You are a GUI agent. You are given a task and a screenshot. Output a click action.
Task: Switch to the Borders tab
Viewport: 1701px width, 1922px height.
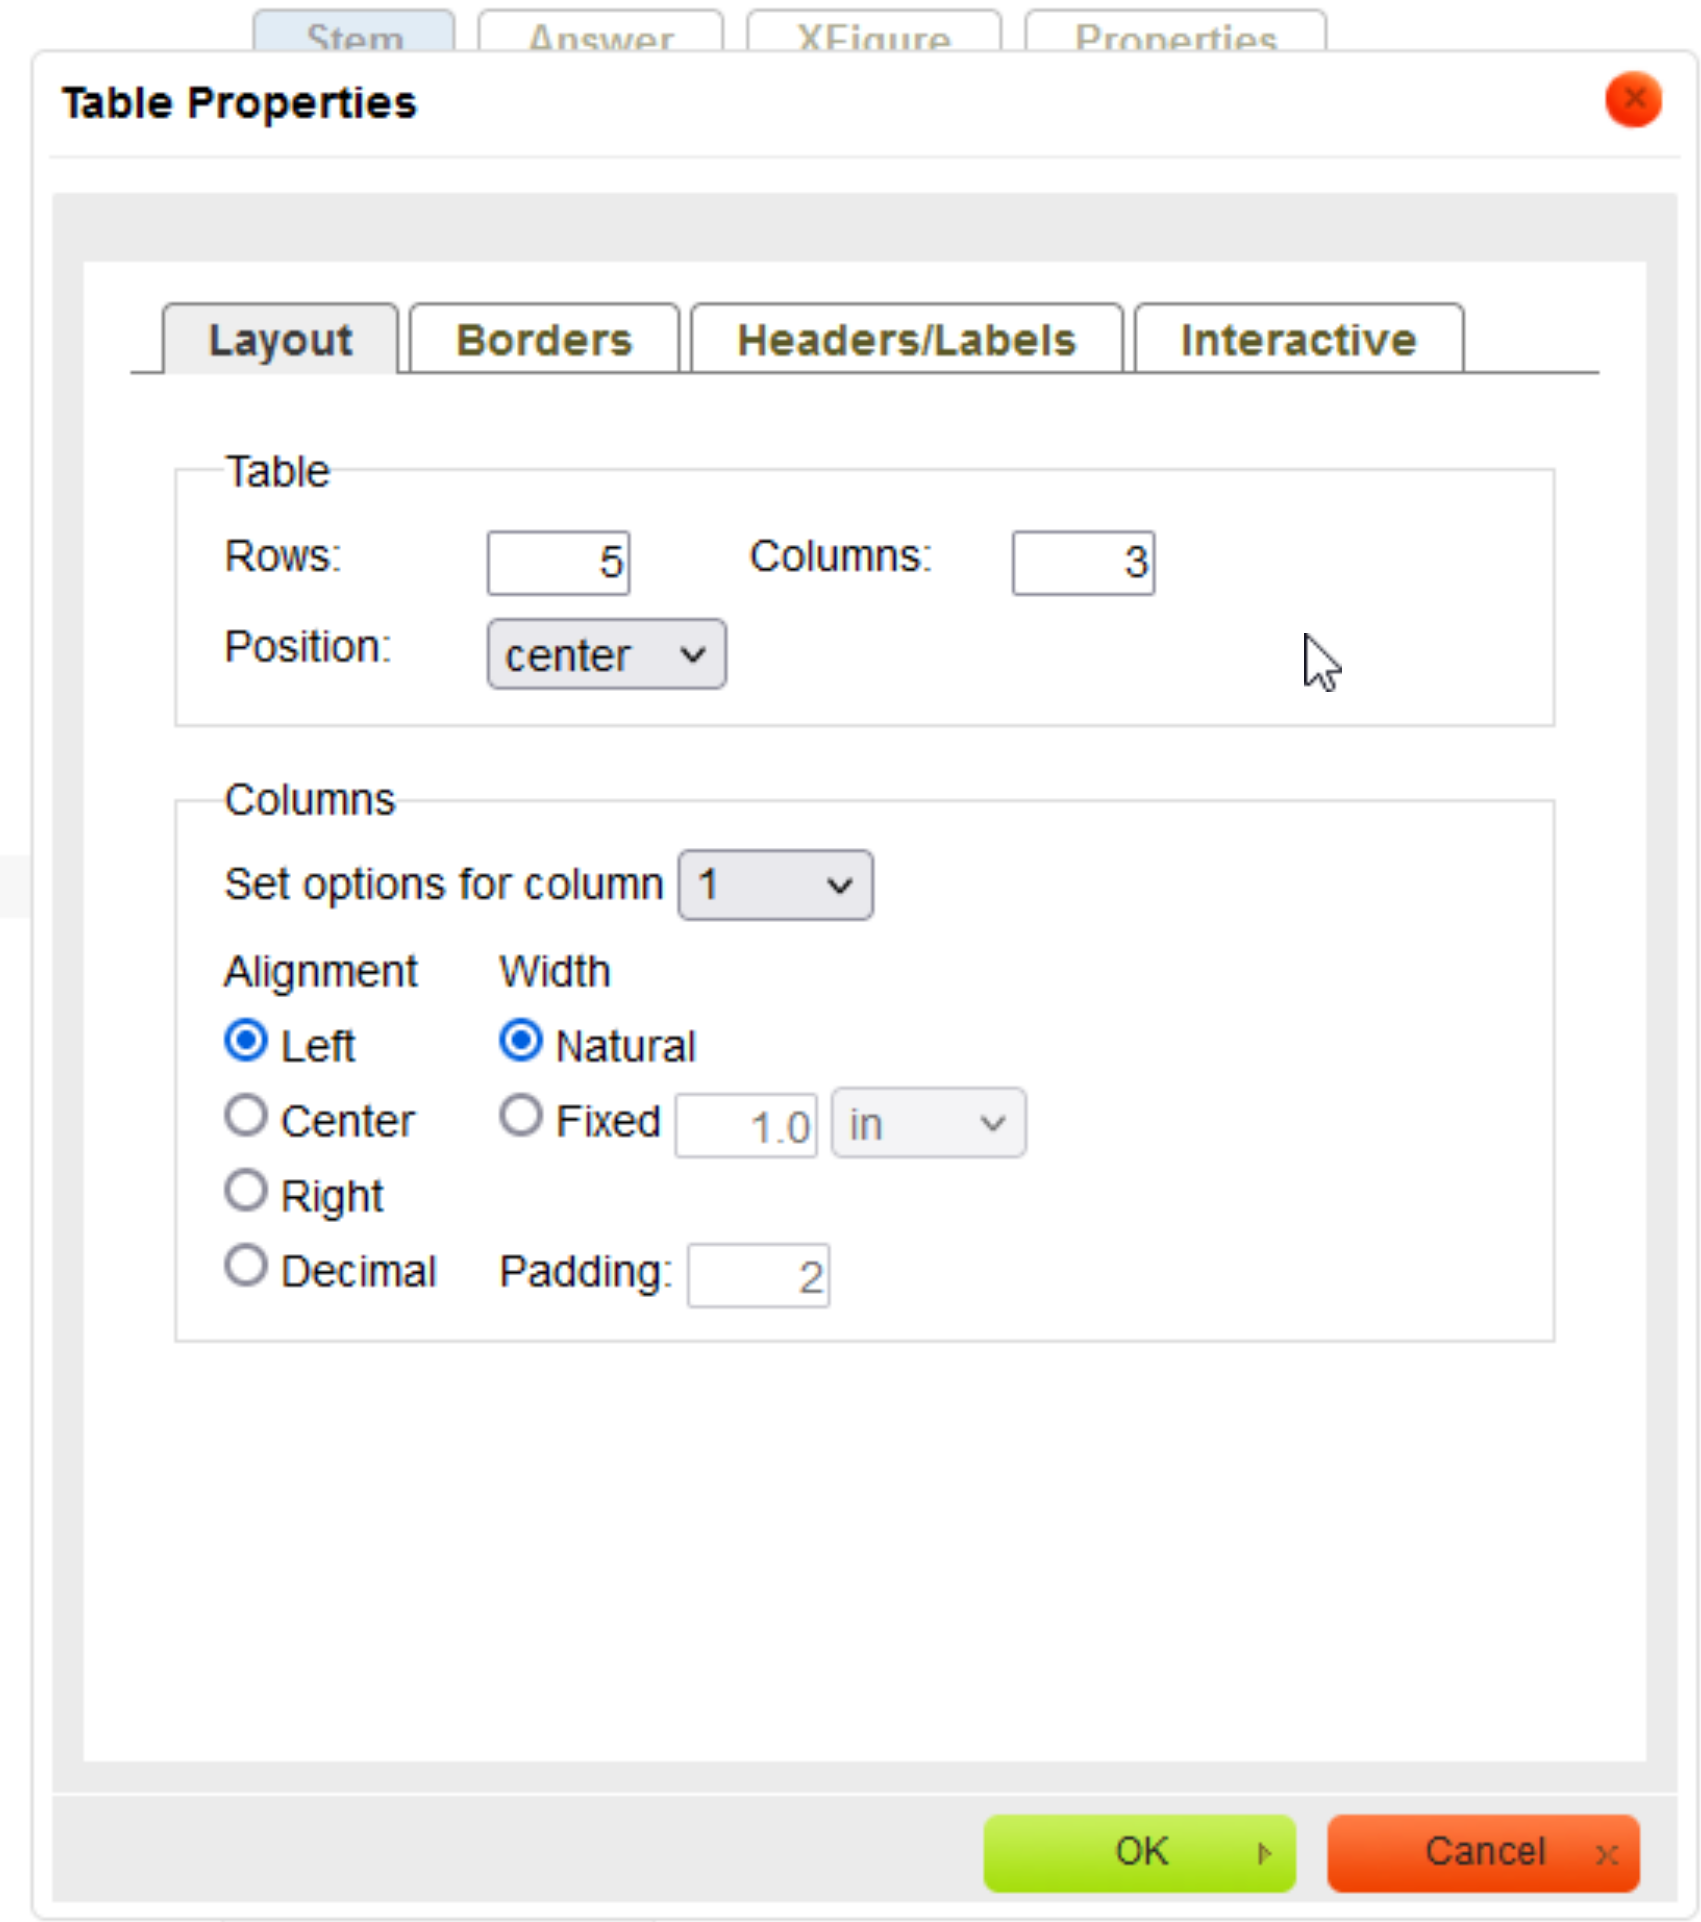[x=544, y=340]
